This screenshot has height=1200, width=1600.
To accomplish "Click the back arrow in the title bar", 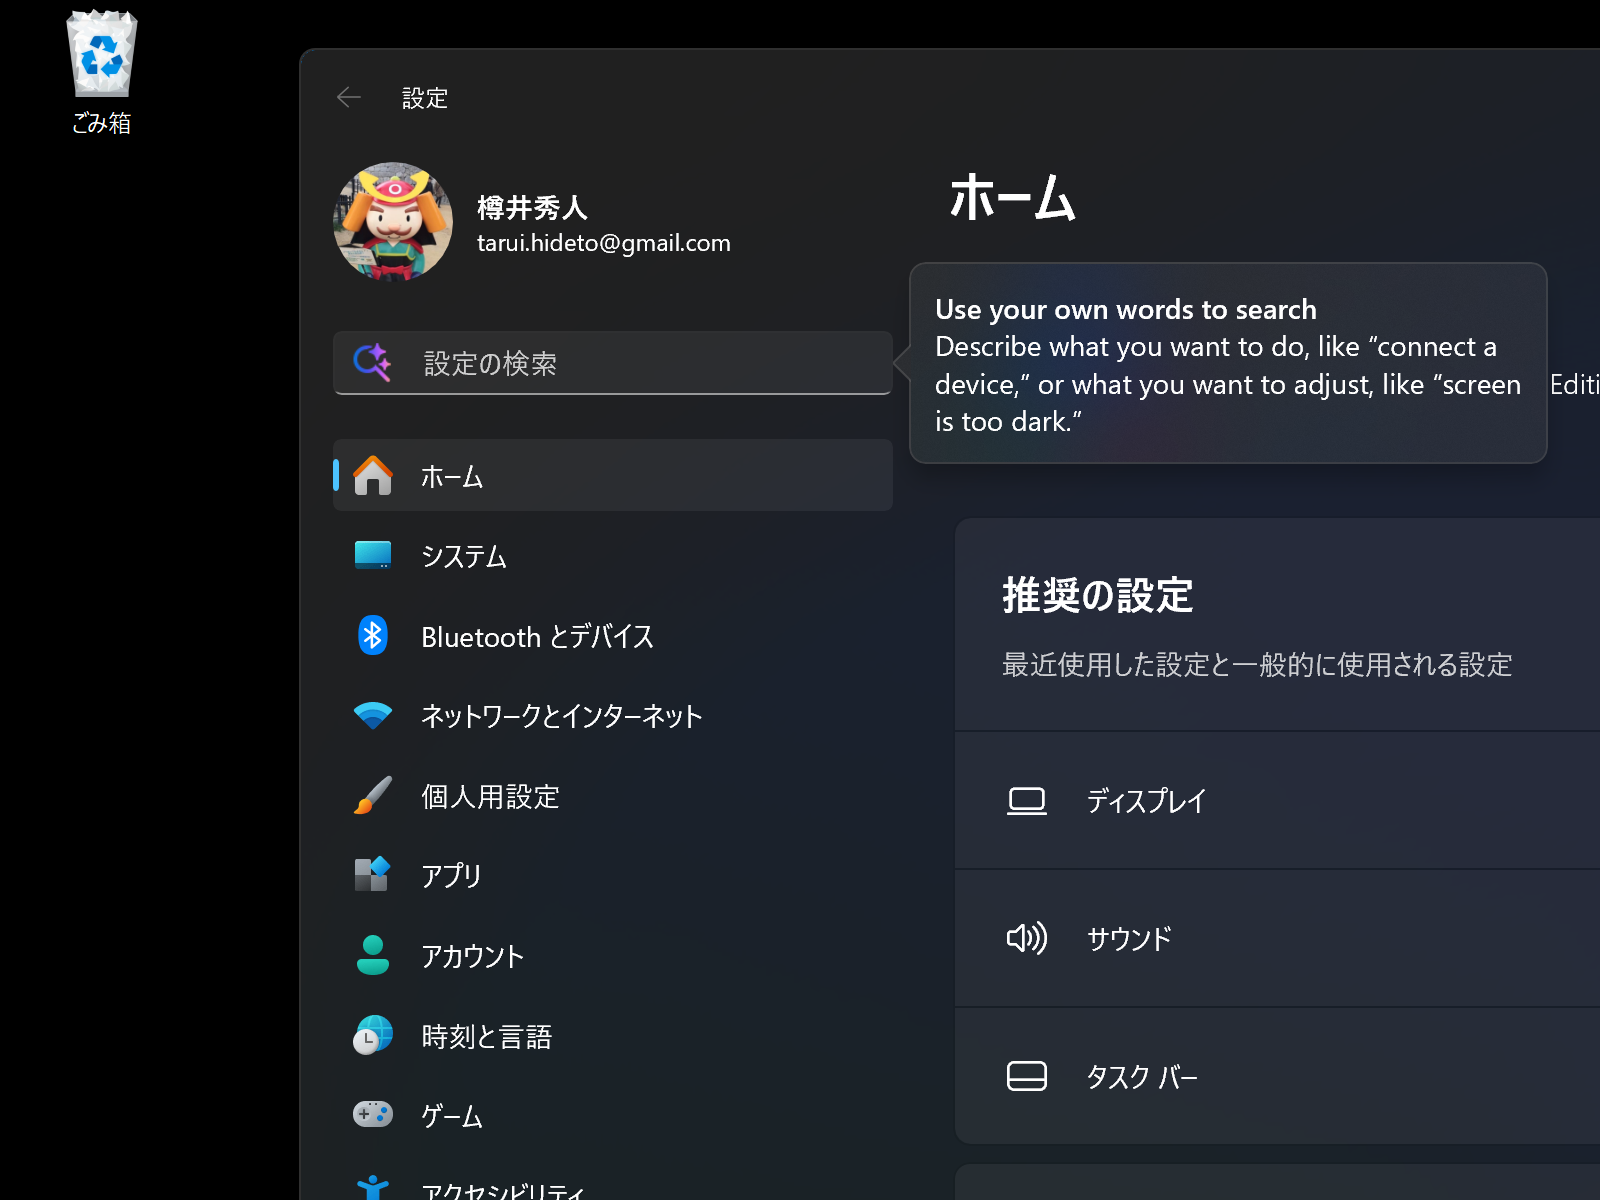I will pos(348,97).
